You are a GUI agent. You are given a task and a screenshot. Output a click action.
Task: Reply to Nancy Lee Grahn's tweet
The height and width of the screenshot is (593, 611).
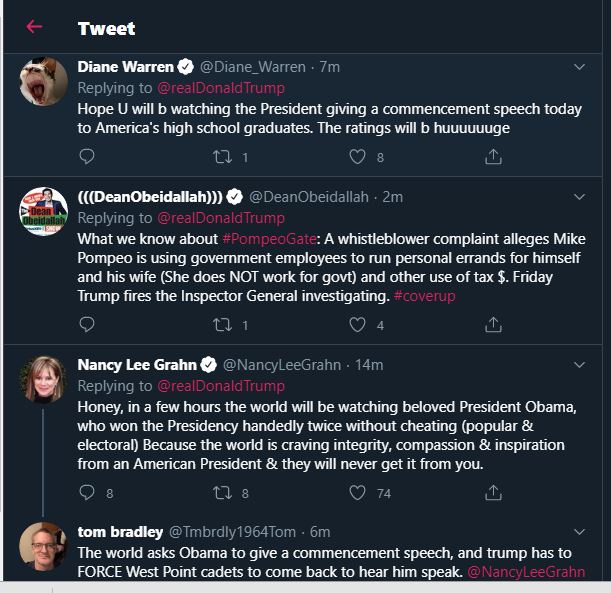pos(87,493)
